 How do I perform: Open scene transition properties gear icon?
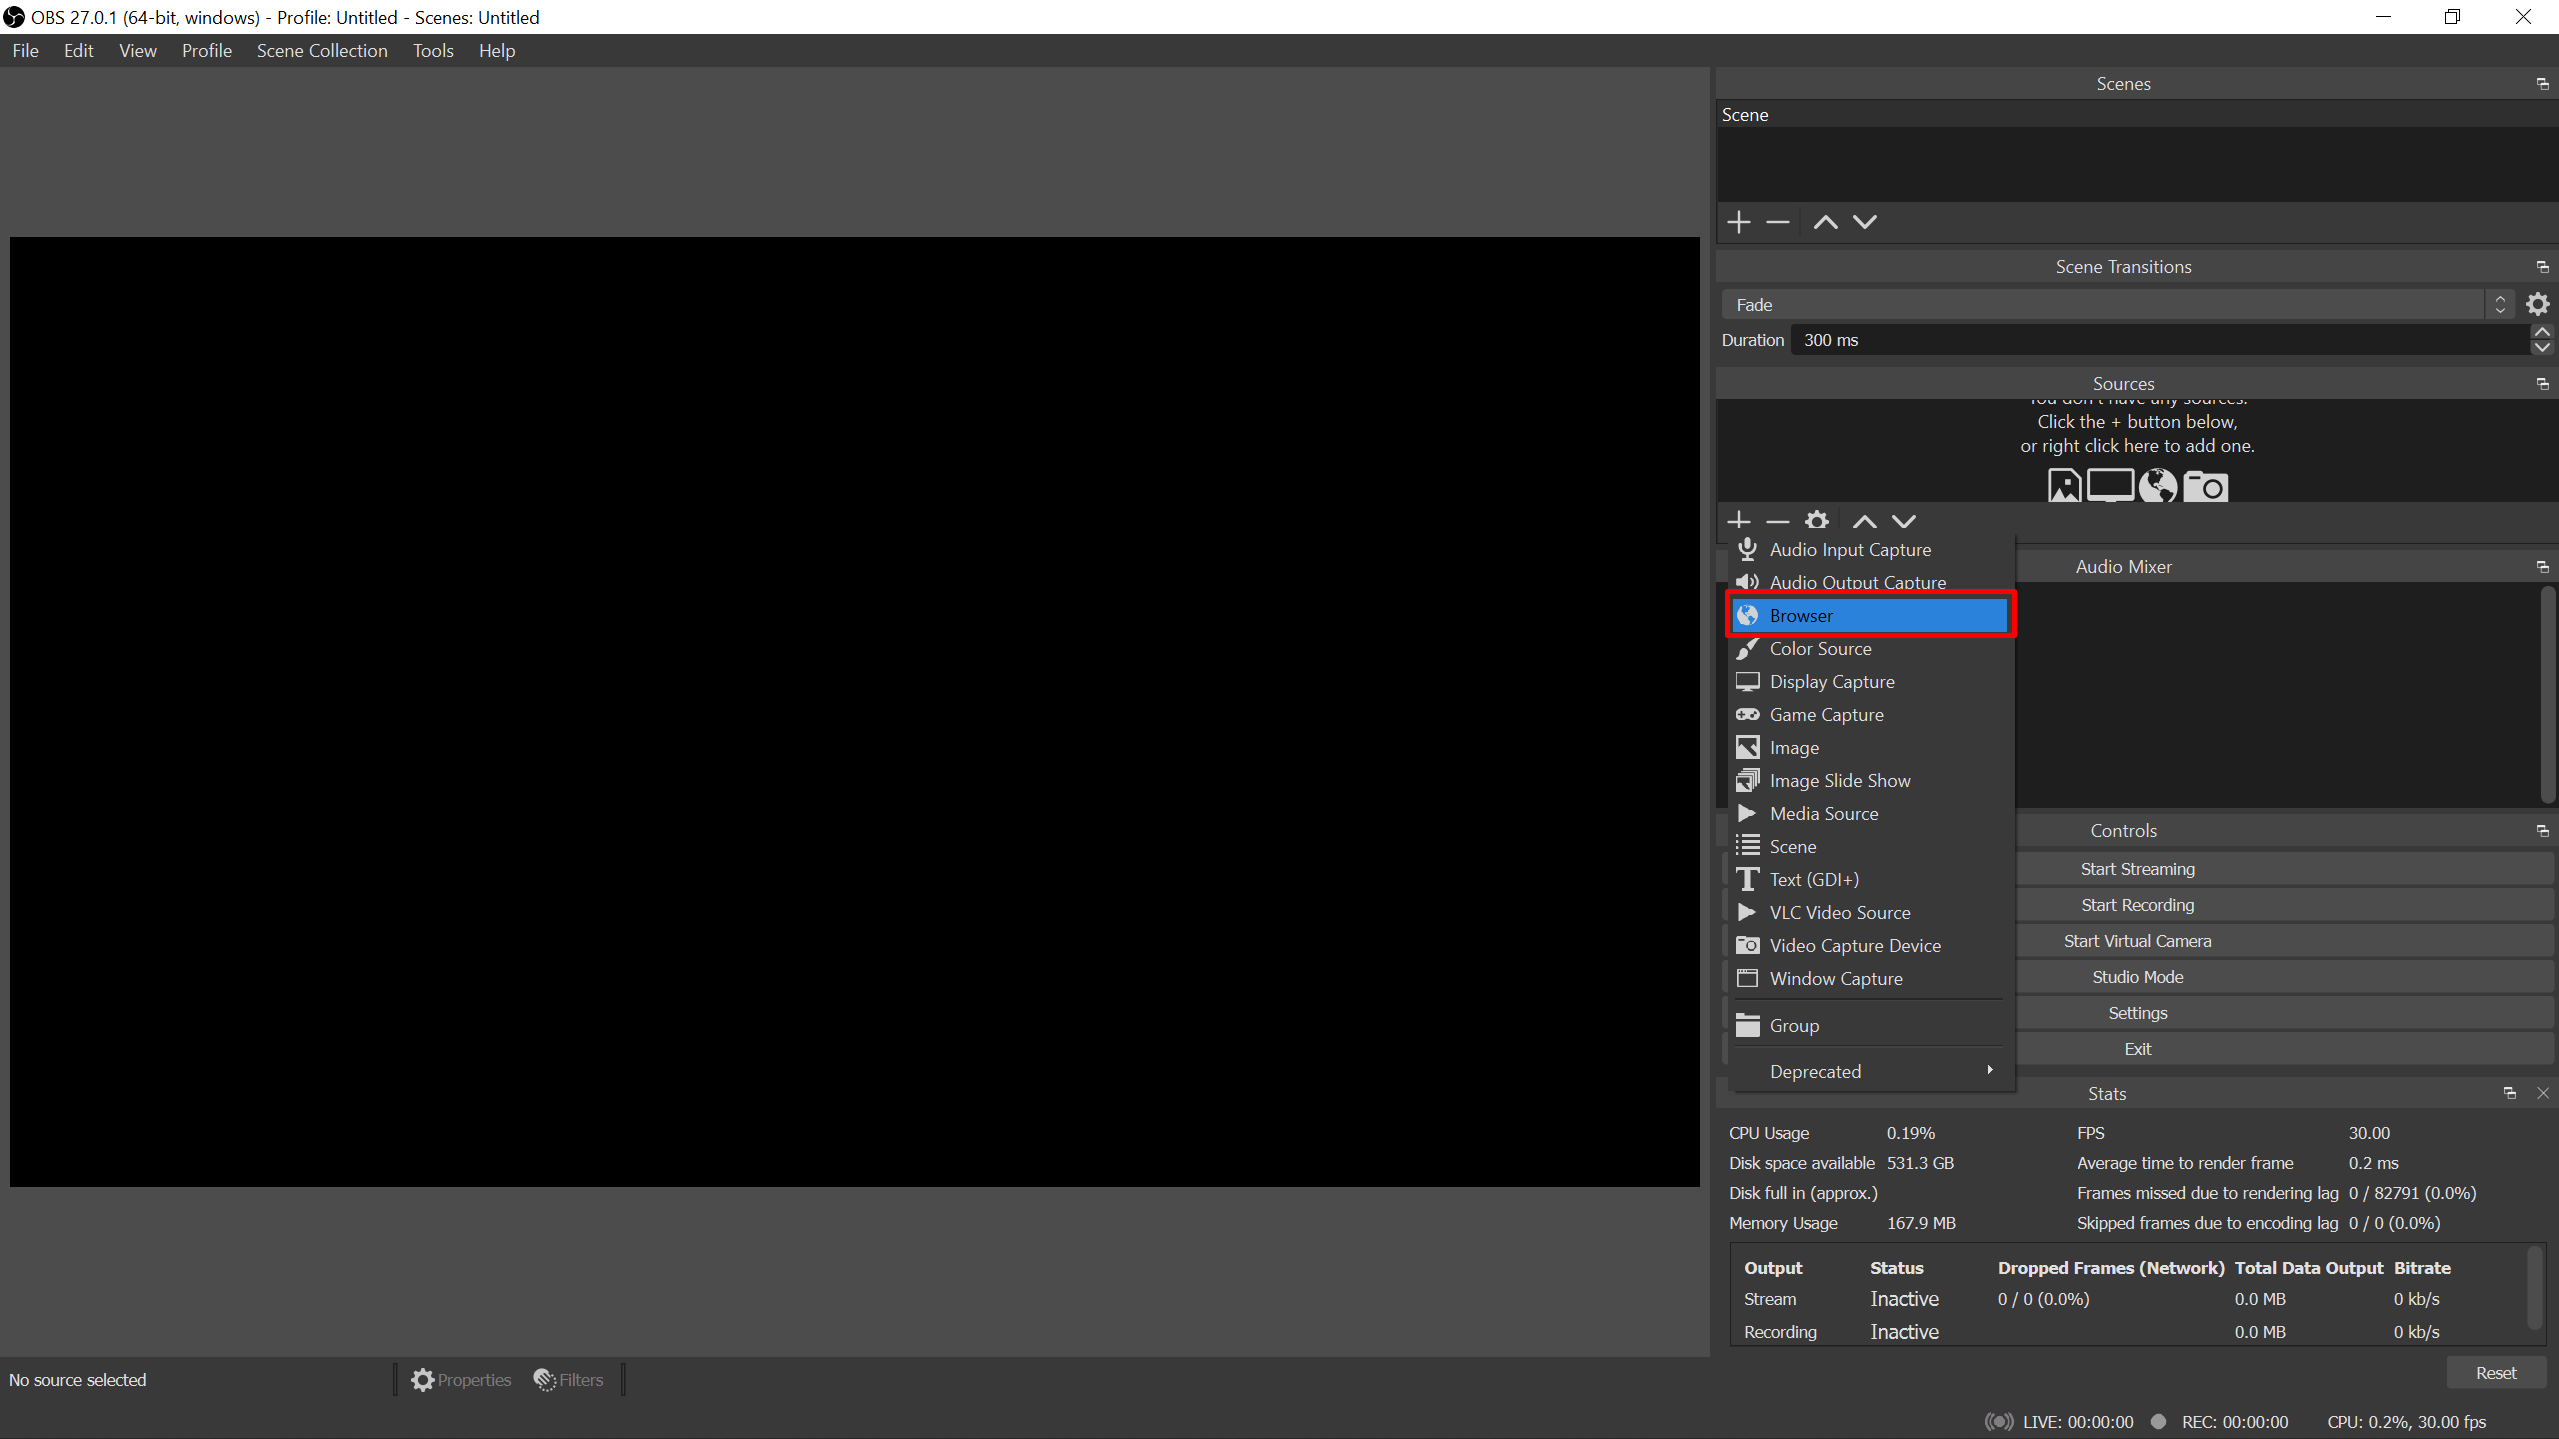pos(2538,304)
